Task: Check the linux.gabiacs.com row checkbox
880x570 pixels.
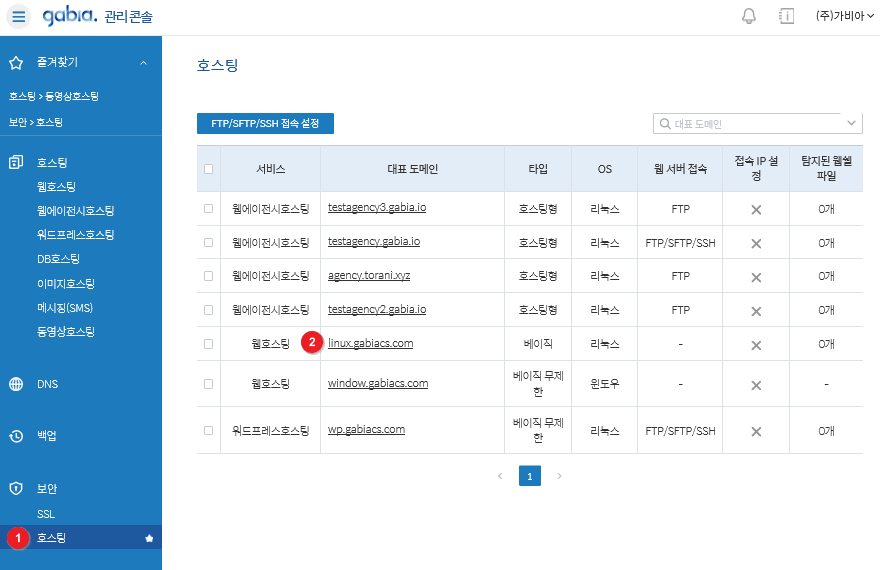Action: (209, 344)
